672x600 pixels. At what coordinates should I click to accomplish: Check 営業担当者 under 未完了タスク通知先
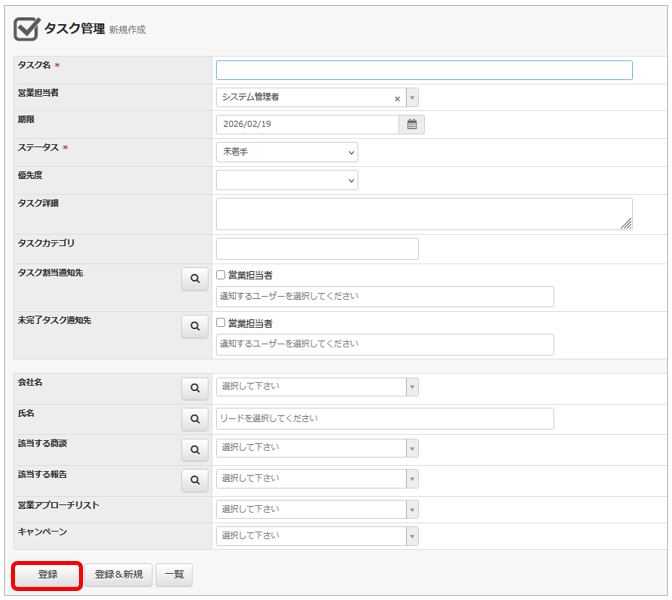click(x=222, y=323)
